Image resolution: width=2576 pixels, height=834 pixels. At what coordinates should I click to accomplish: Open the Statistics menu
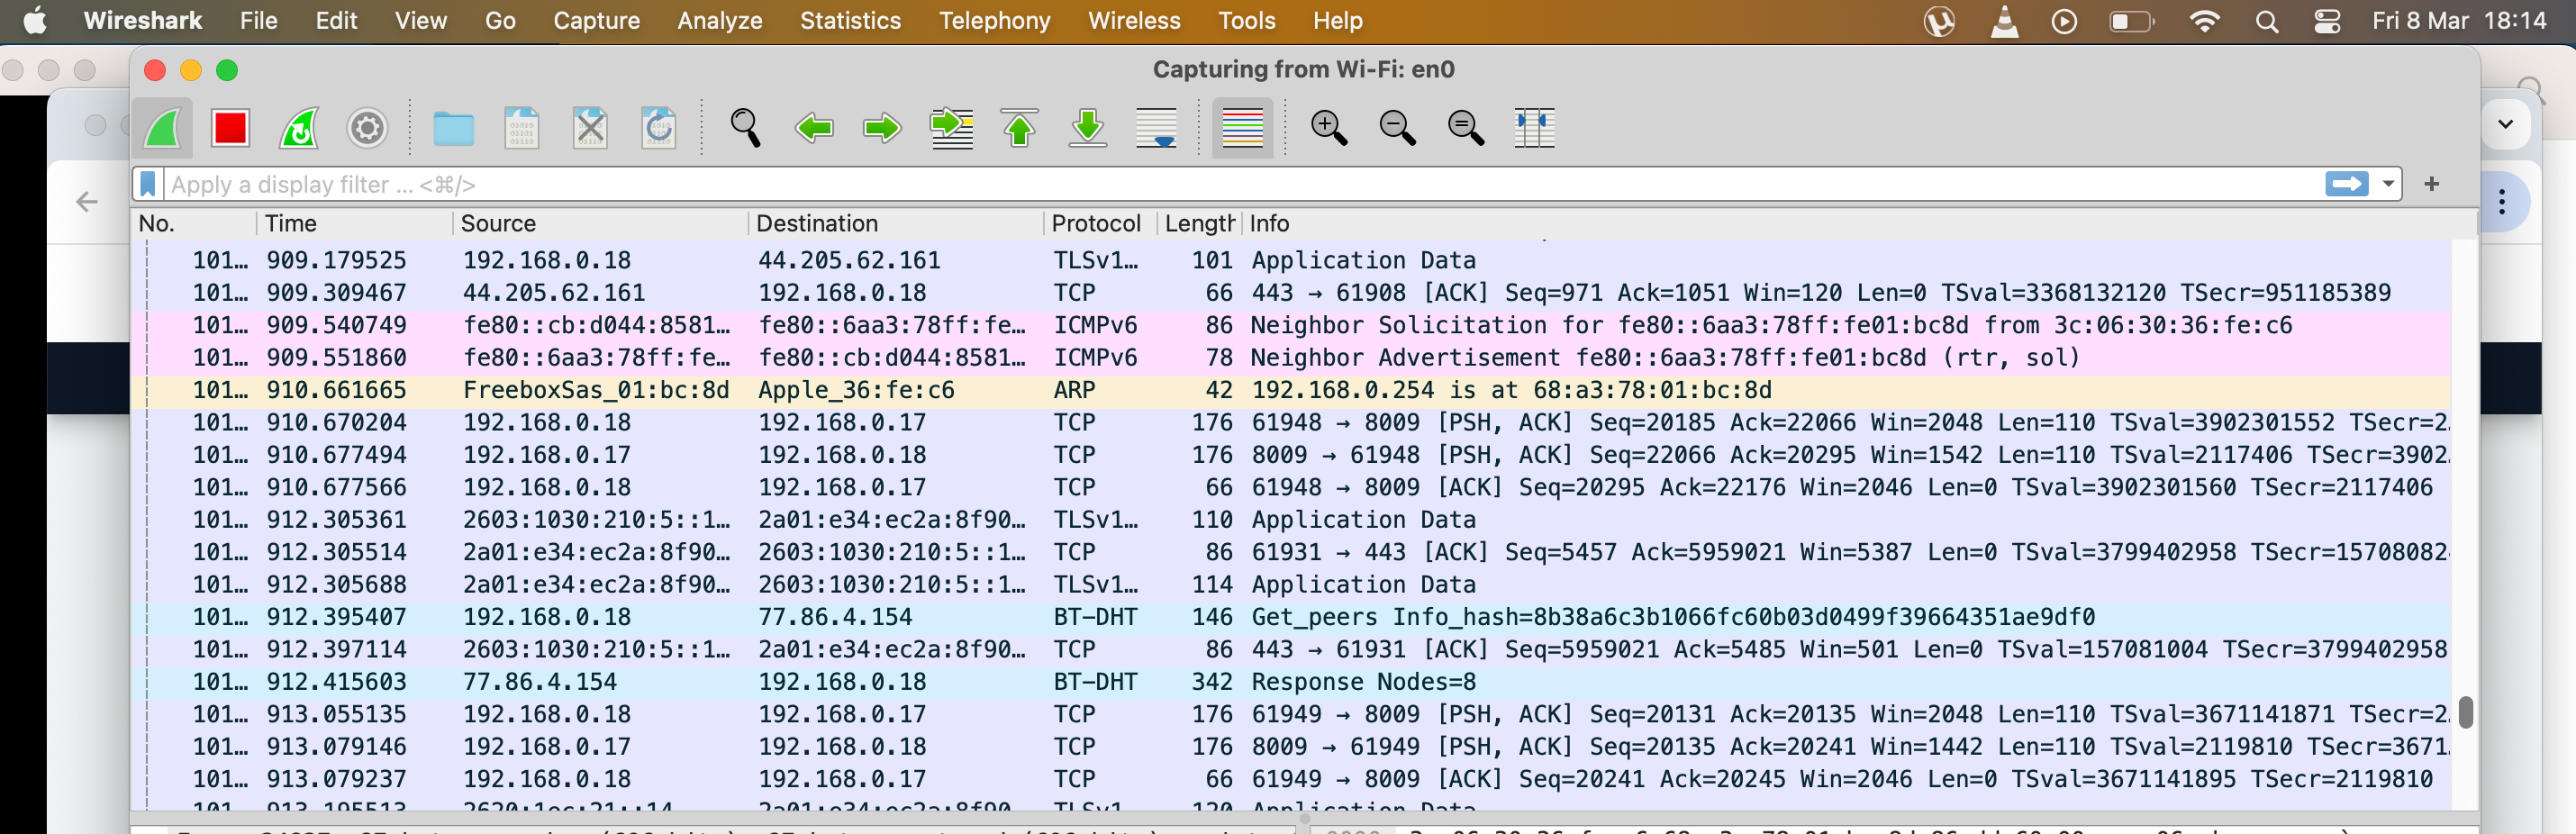tap(850, 21)
